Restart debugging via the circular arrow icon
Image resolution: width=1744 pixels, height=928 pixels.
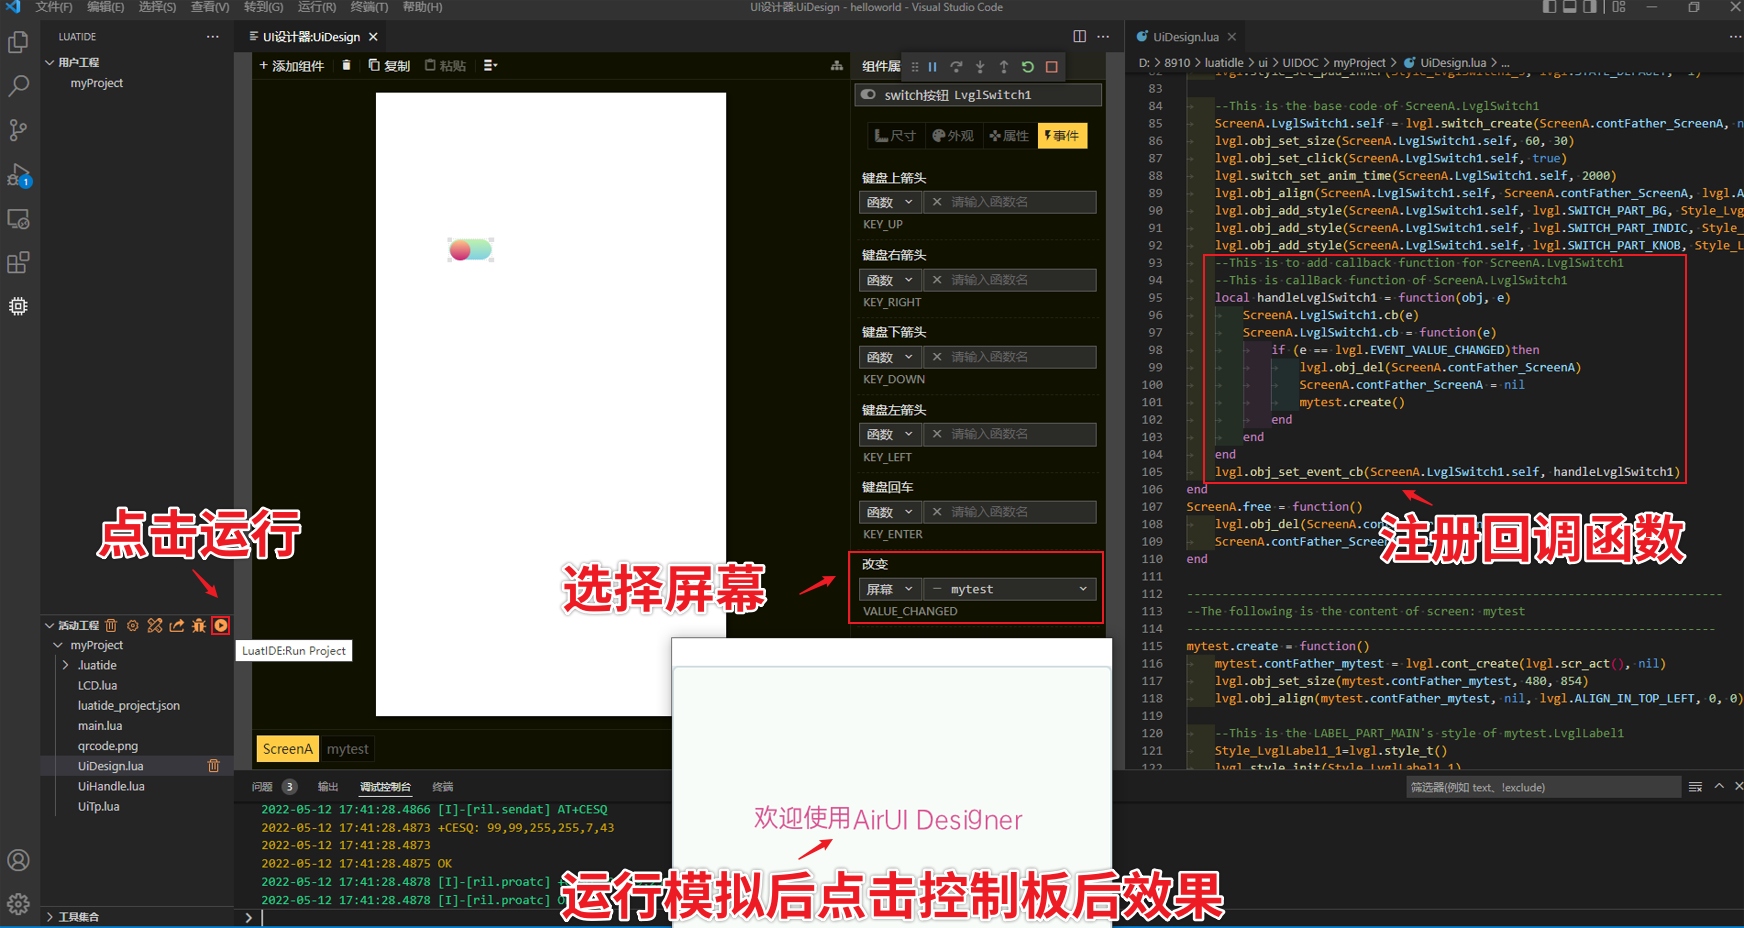click(x=1028, y=67)
